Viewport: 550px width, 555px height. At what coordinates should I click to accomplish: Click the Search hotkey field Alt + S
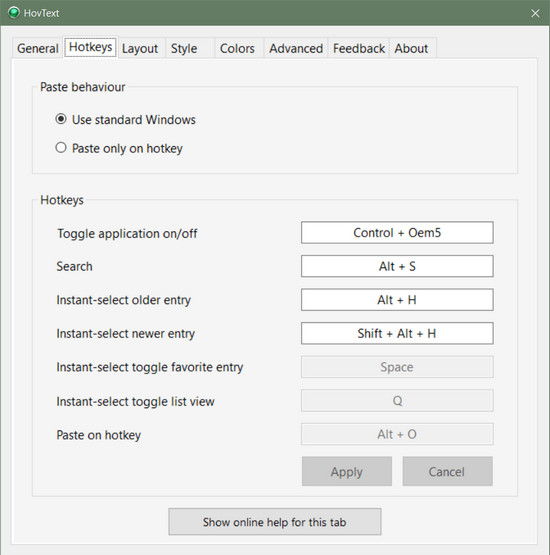click(x=397, y=266)
